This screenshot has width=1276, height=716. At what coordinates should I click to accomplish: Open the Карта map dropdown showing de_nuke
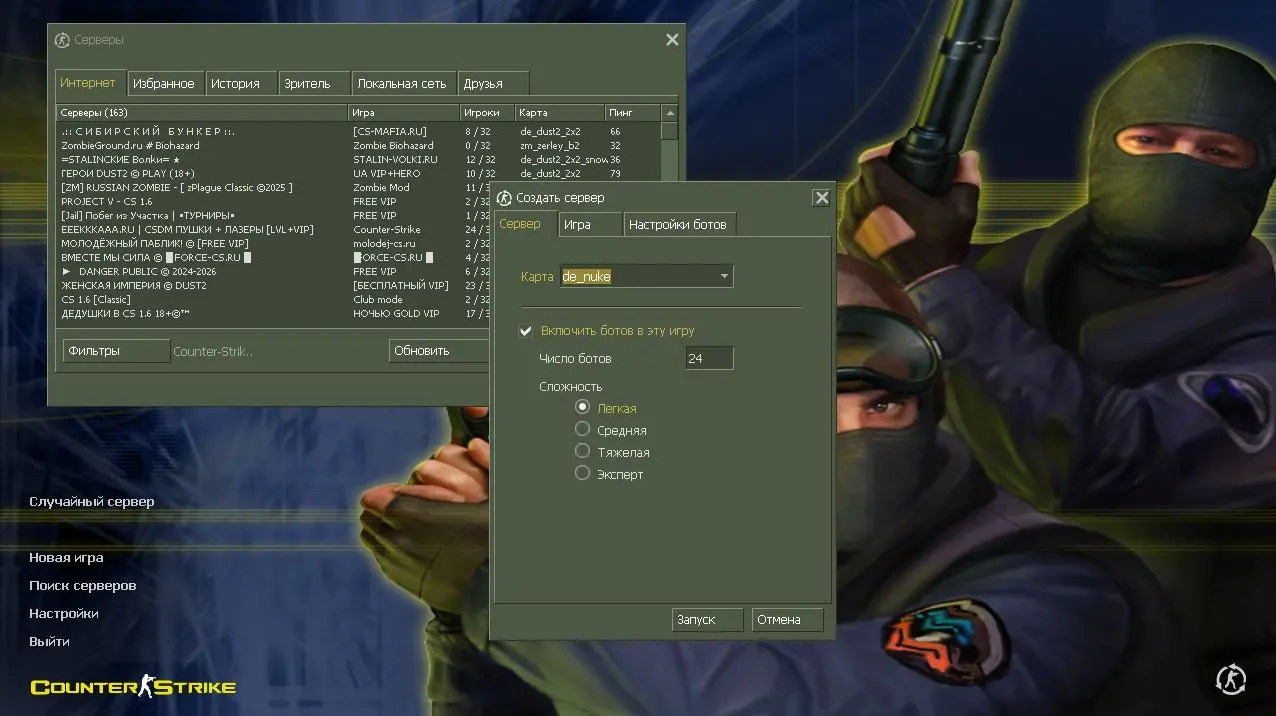(647, 277)
